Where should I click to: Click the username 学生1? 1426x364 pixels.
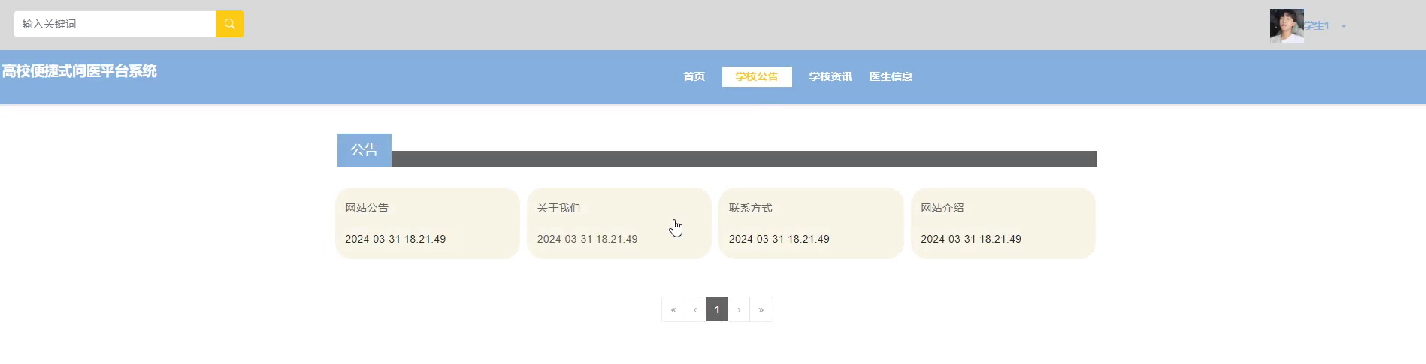(1317, 26)
